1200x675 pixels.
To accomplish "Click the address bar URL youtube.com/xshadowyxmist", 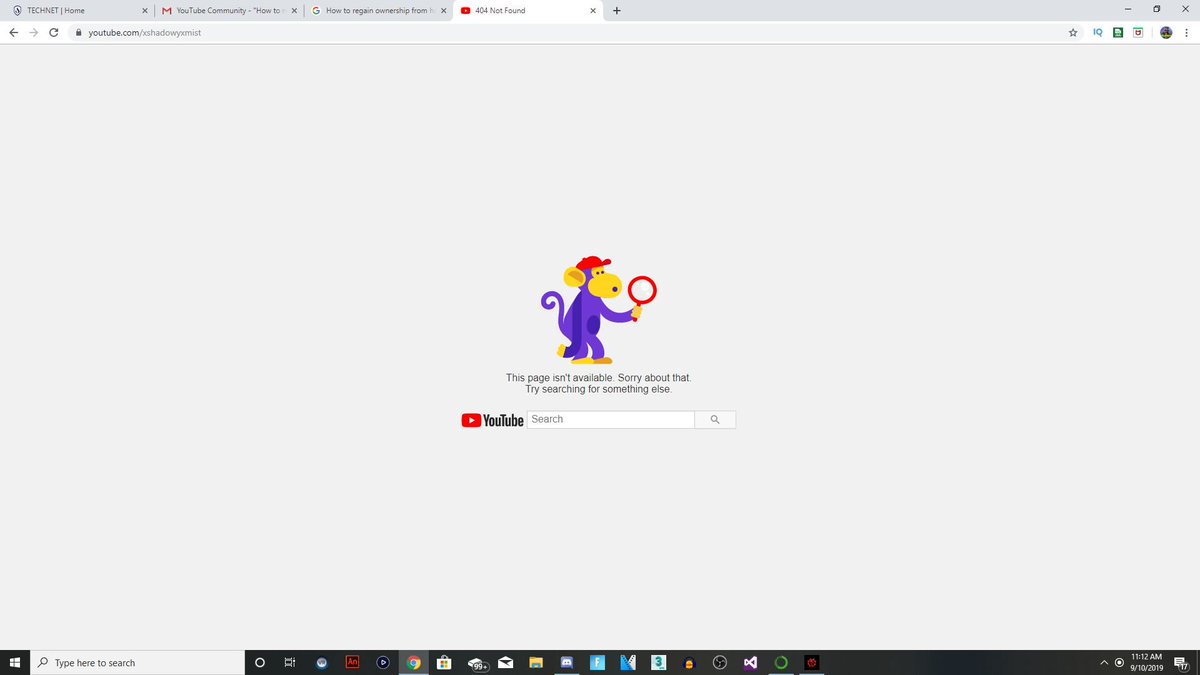I will (x=145, y=32).
